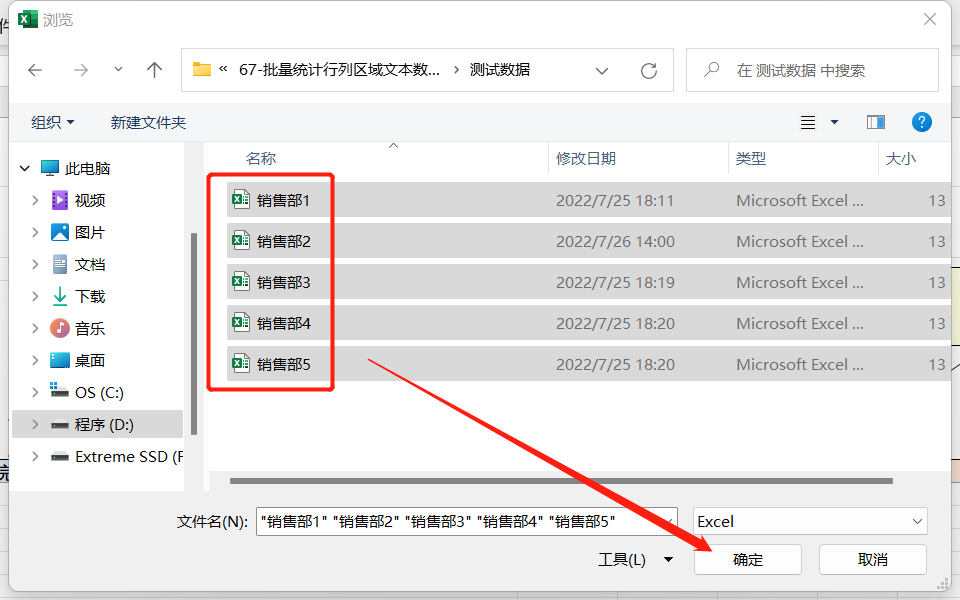Change the view layout icon

point(808,122)
